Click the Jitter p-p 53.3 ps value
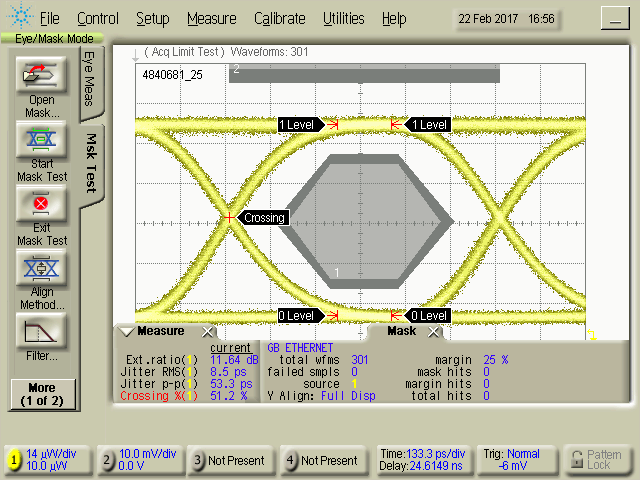Screen dimensions: 640x480 point(231,384)
